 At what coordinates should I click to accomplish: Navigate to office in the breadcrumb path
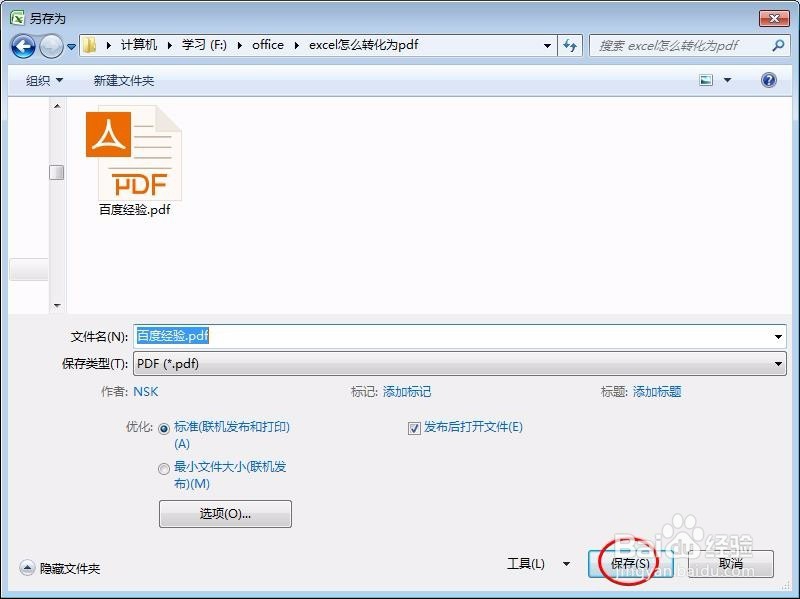click(x=268, y=45)
